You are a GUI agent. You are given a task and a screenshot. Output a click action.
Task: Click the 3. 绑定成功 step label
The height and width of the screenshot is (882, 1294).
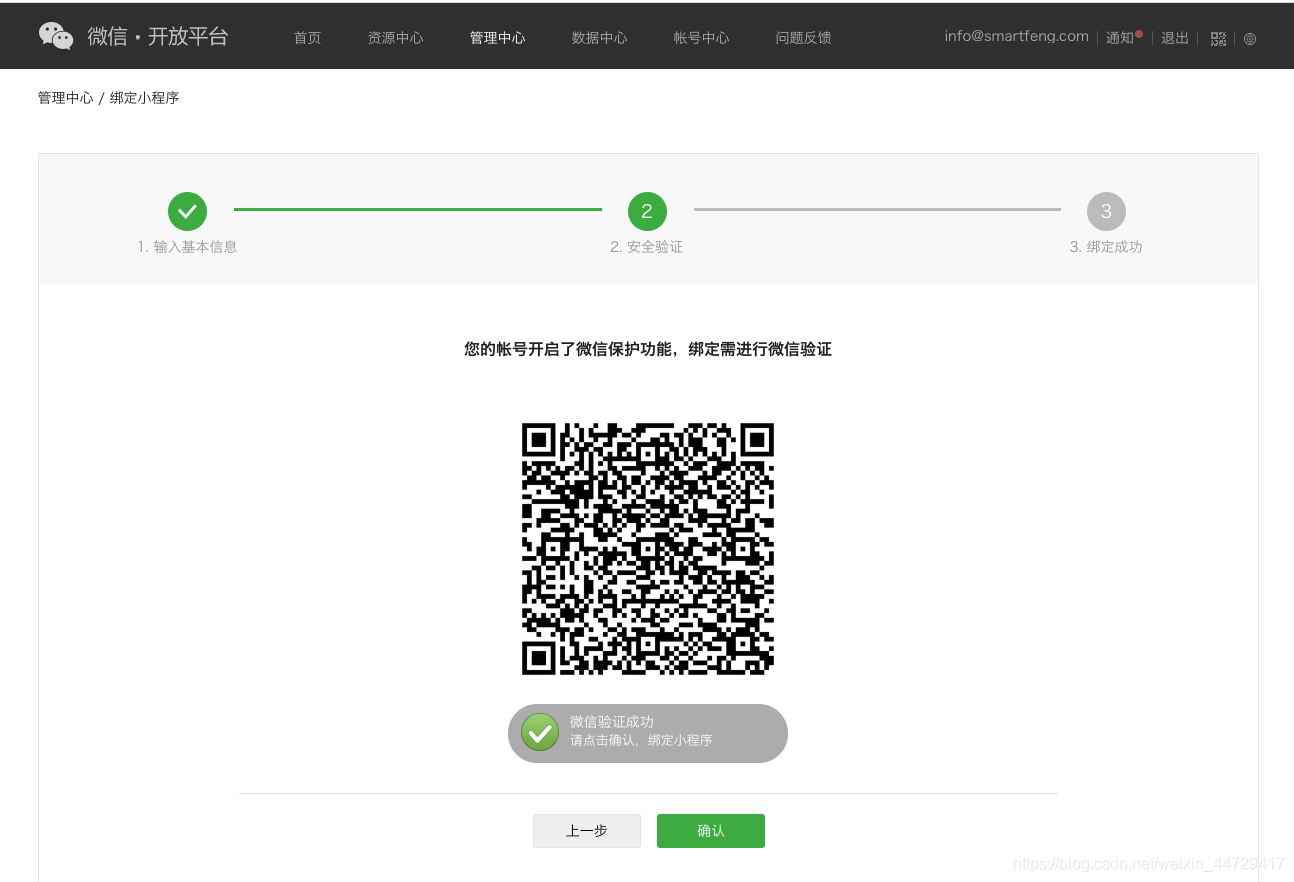click(1106, 247)
